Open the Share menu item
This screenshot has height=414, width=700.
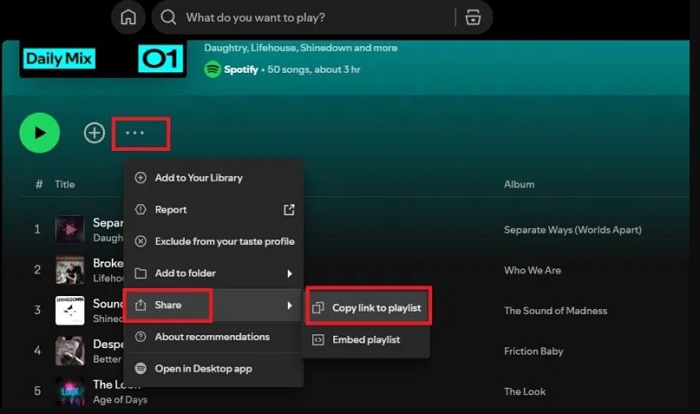coord(213,305)
